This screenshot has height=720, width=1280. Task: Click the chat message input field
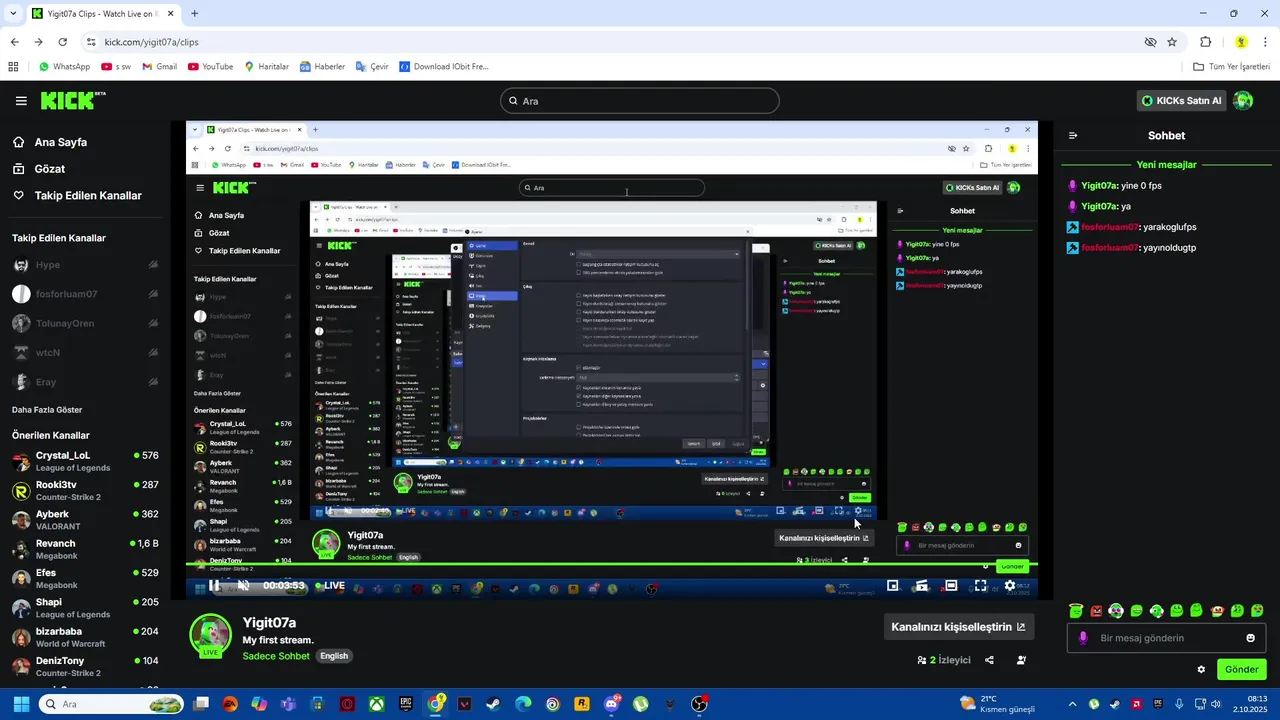click(x=1166, y=638)
